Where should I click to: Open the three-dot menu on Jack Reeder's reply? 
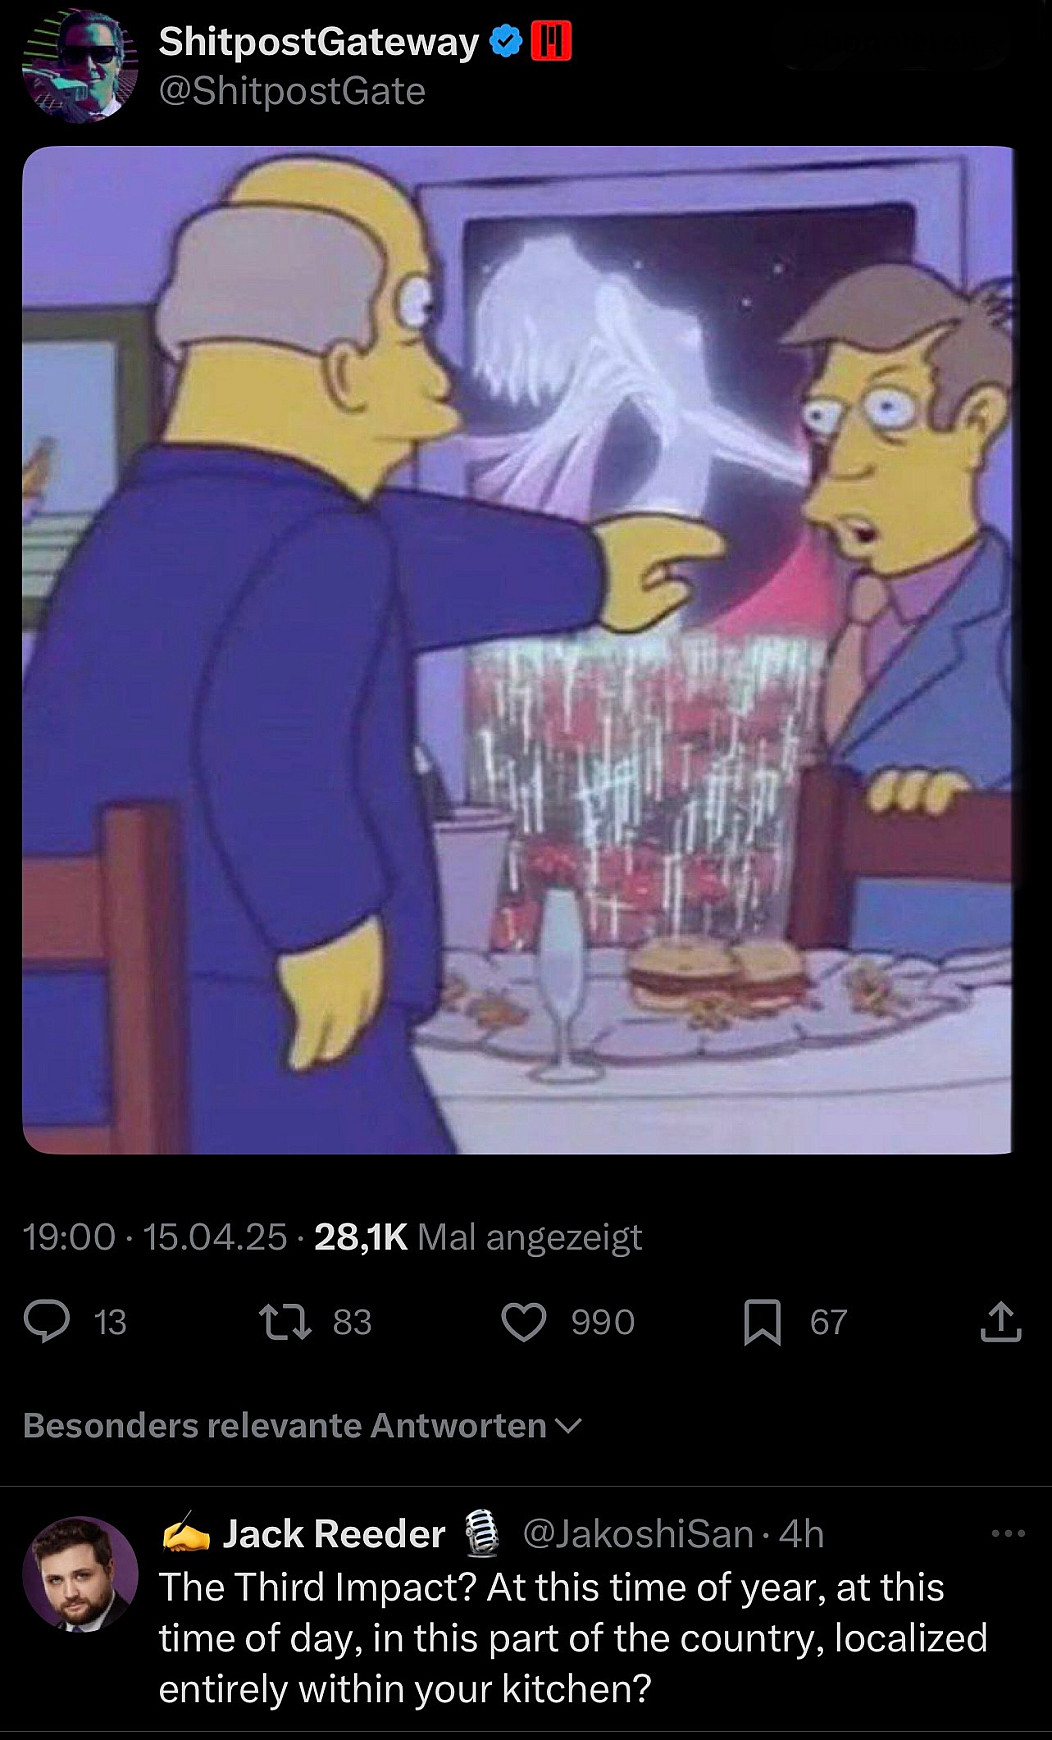pos(1008,1533)
